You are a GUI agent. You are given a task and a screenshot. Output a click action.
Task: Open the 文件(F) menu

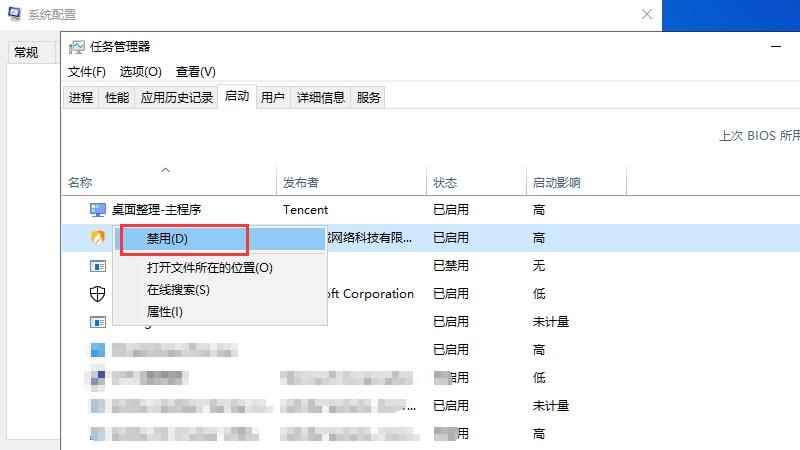coord(87,72)
